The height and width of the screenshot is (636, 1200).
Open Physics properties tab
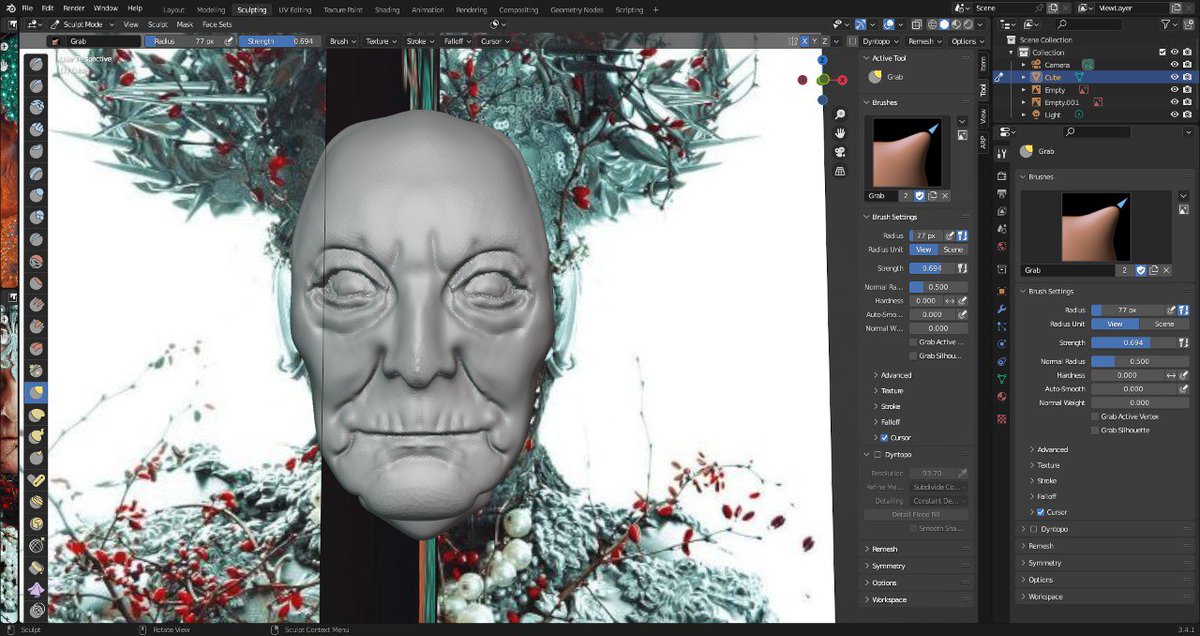1001,343
